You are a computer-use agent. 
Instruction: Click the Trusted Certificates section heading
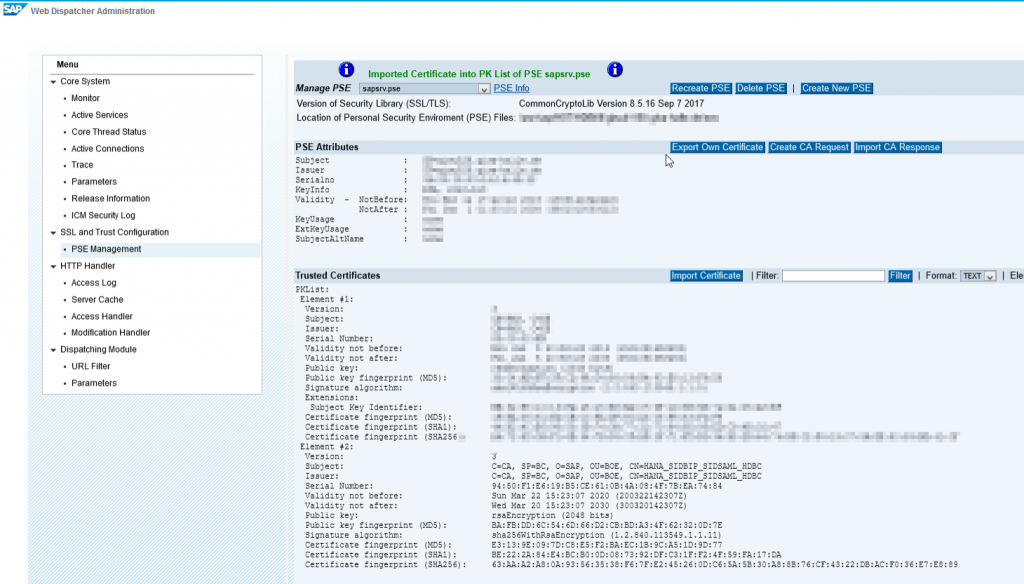pos(338,276)
